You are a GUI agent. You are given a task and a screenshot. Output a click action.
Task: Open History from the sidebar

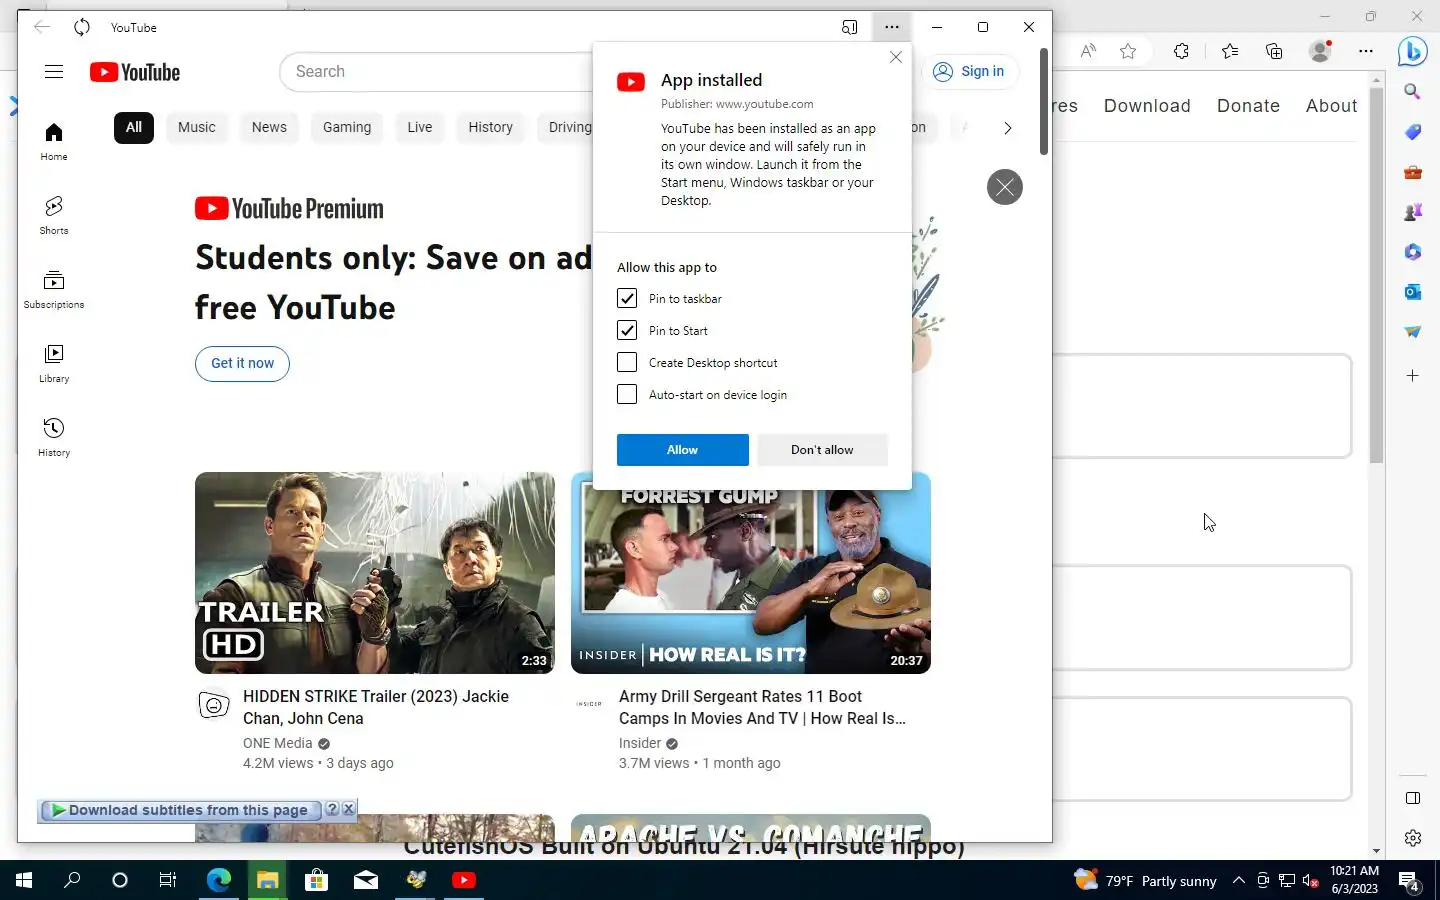(54, 437)
